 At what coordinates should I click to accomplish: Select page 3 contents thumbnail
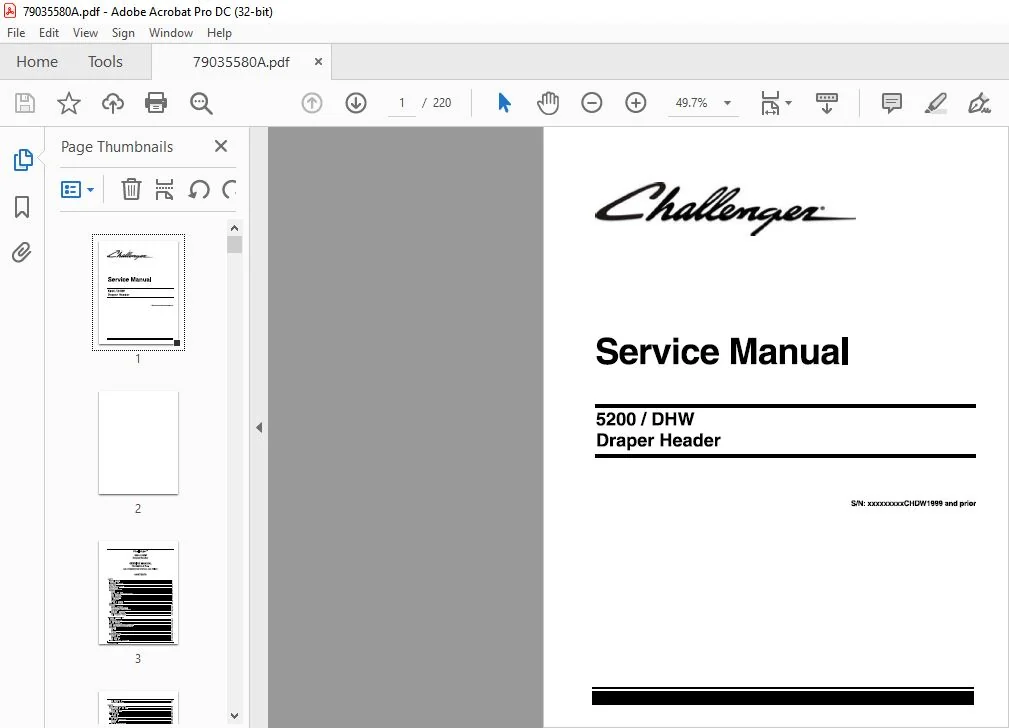point(138,593)
